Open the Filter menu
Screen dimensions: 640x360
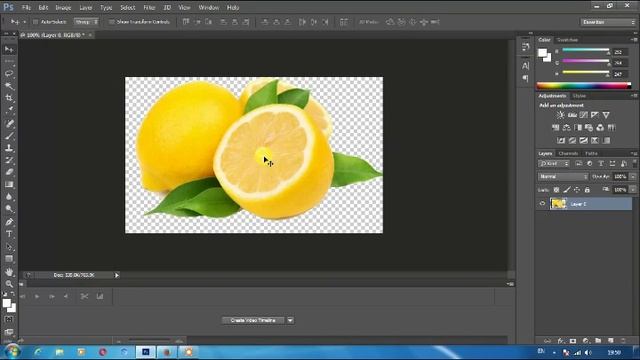149,8
